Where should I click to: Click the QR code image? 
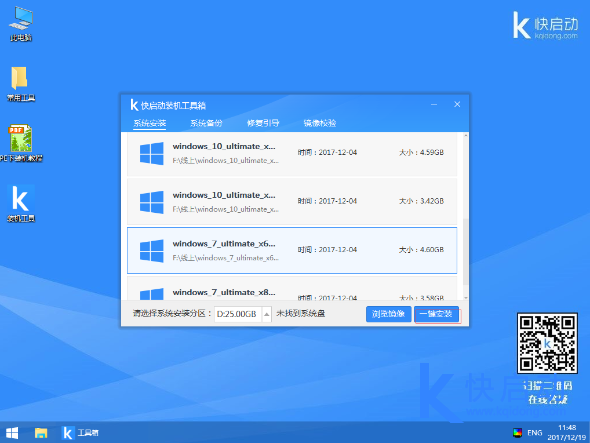pos(547,343)
